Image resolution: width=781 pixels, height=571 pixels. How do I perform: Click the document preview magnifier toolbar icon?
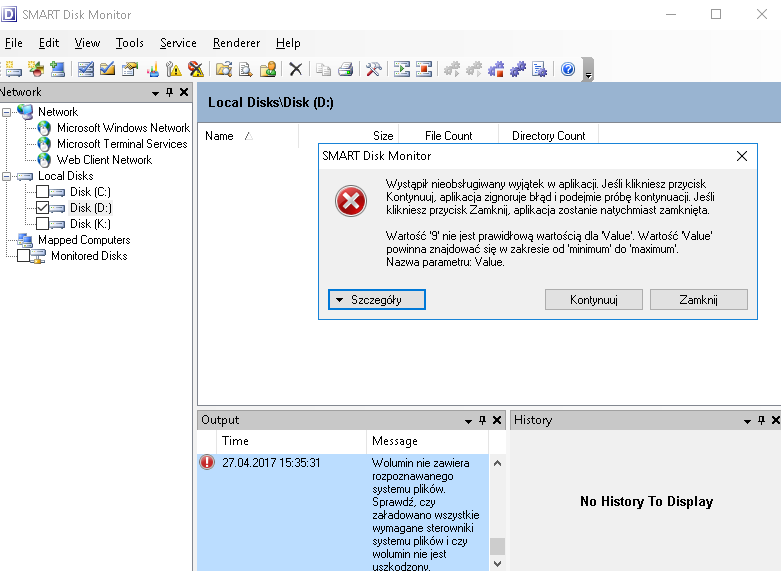[x=246, y=69]
